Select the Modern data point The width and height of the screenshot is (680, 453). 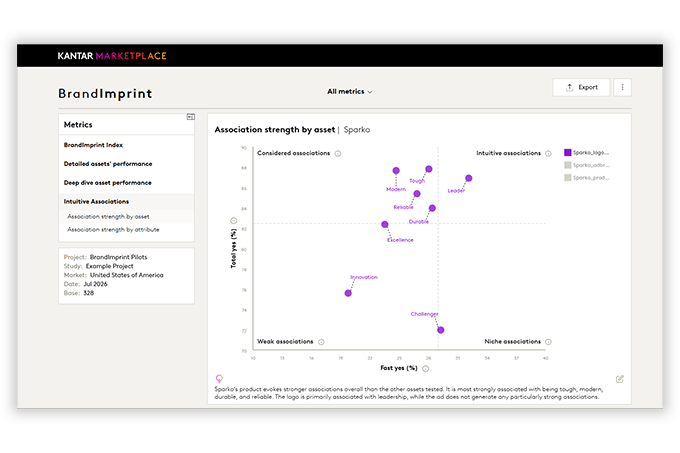point(396,171)
